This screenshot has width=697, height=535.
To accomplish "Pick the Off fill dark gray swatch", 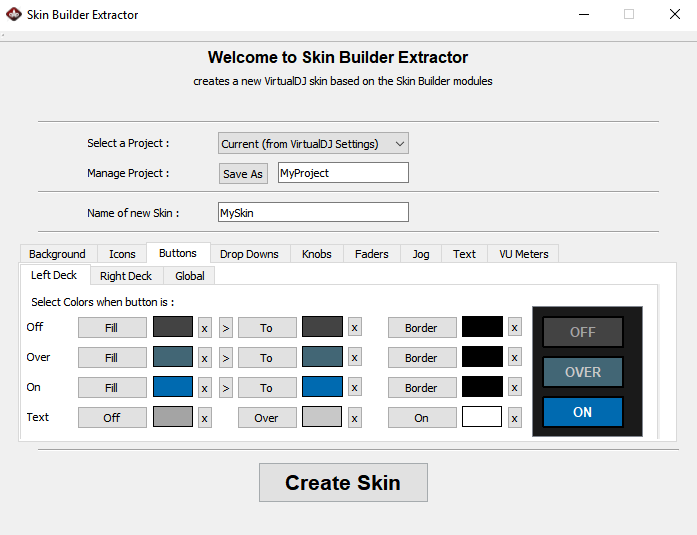I will tap(173, 327).
